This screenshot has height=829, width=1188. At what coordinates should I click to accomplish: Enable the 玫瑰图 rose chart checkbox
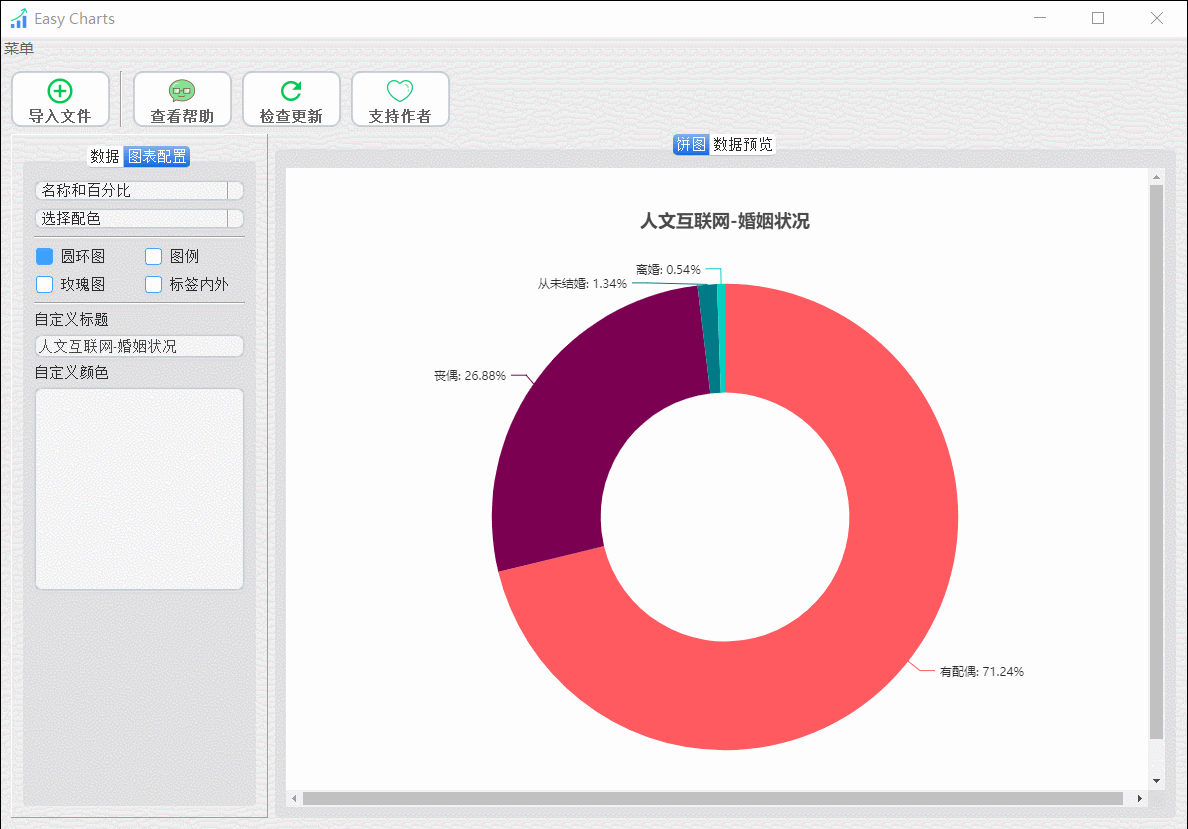[45, 284]
